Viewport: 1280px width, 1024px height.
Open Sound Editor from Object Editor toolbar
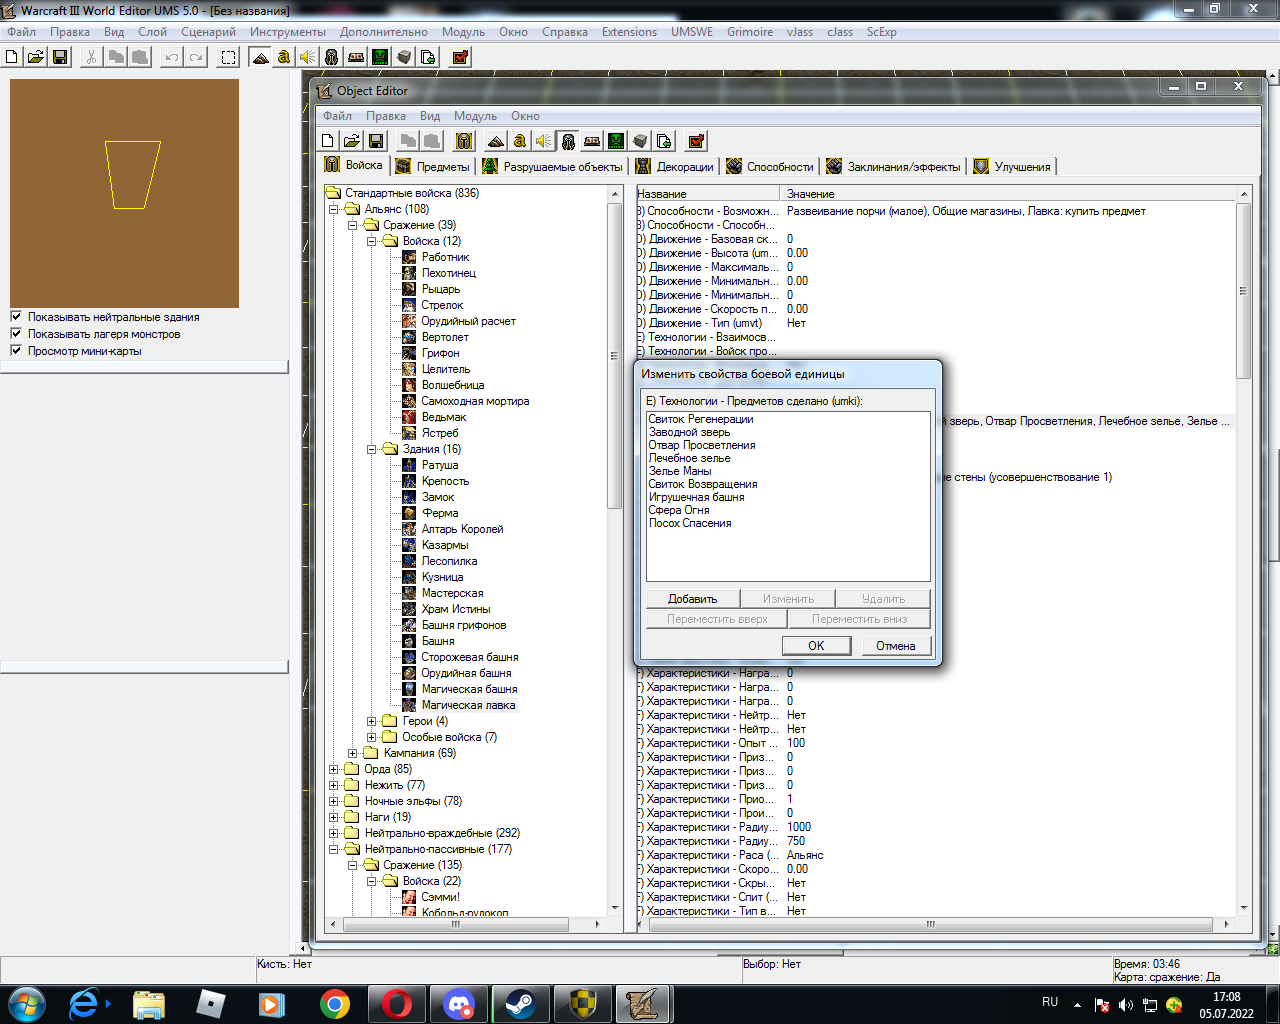(544, 141)
